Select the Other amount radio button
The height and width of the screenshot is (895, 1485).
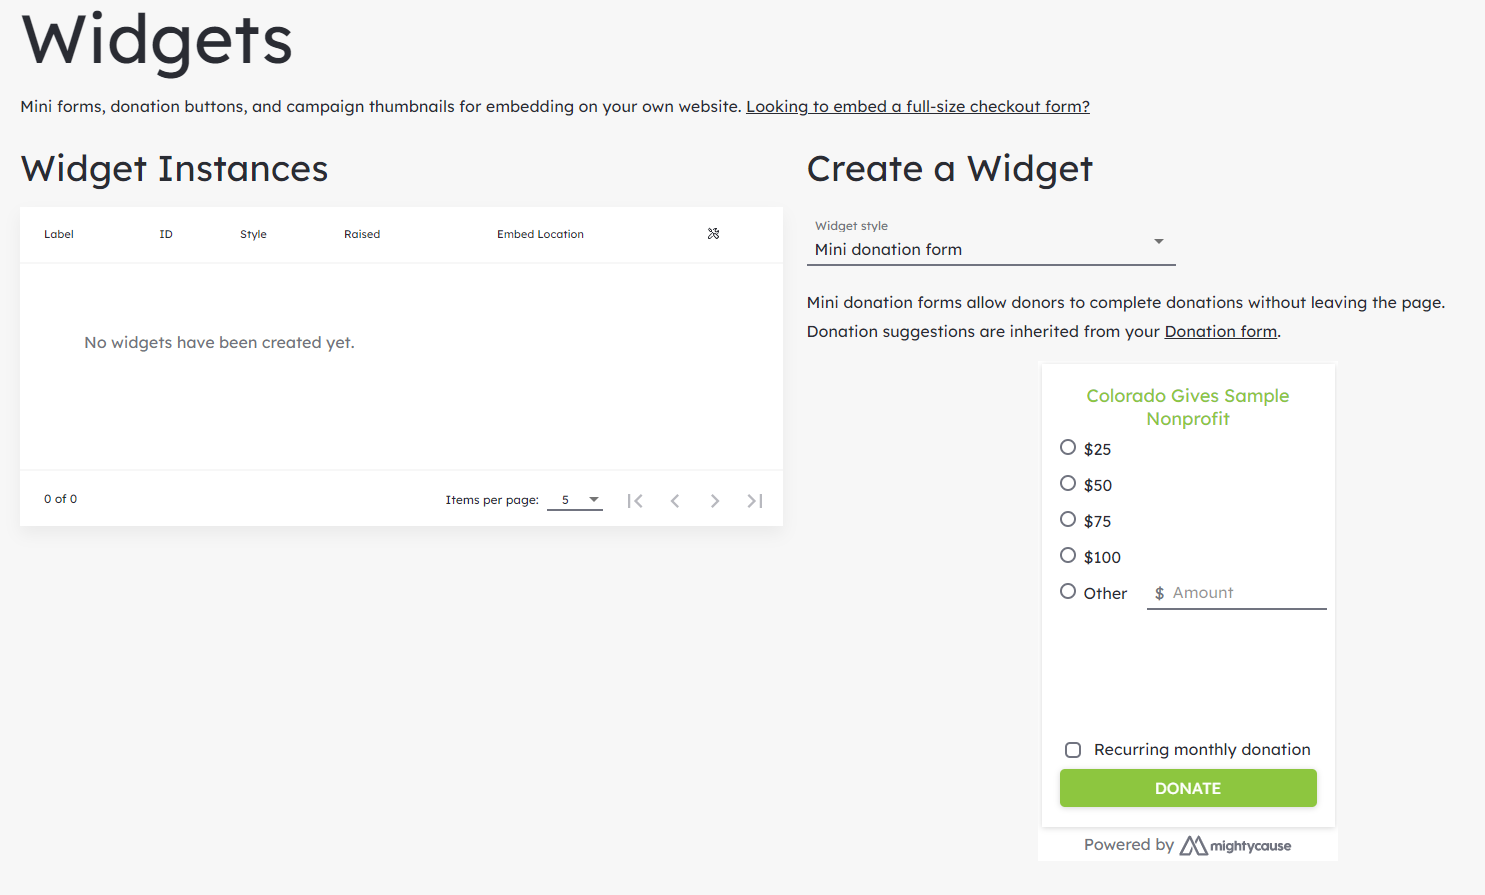tap(1068, 592)
